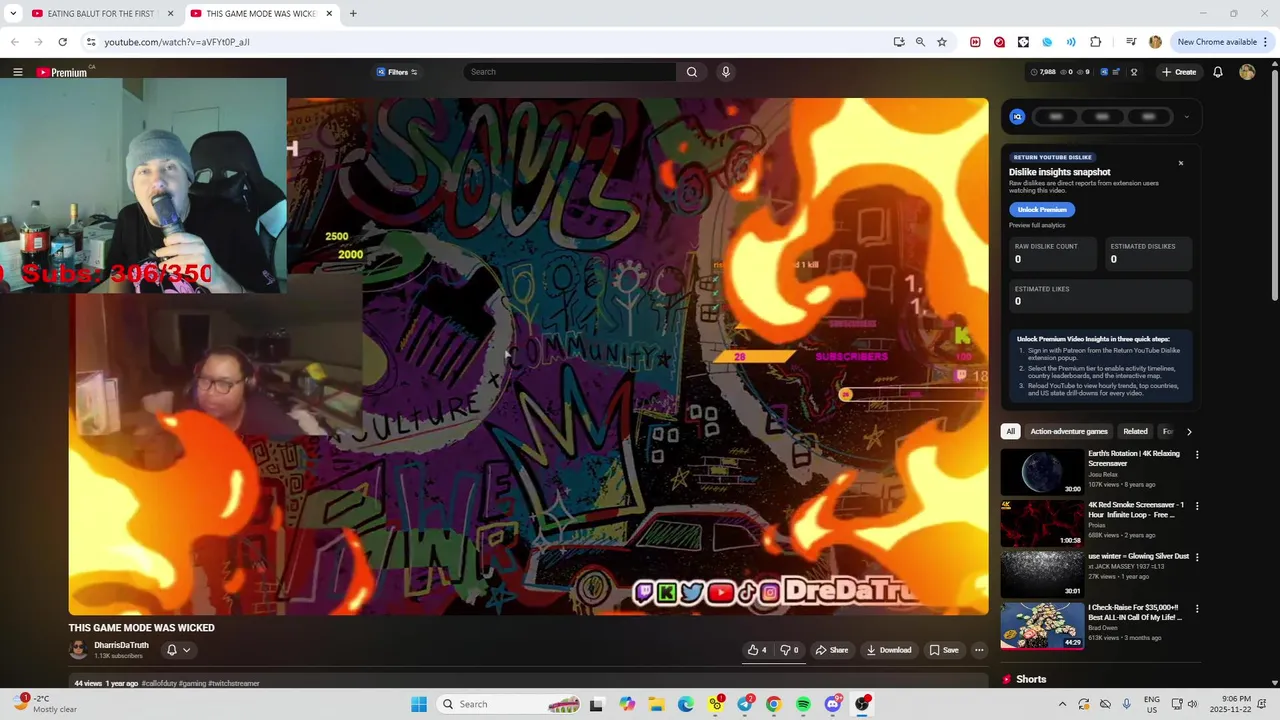This screenshot has width=1280, height=720.
Task: Open the YouTube hamburger guide menu
Action: pos(18,72)
